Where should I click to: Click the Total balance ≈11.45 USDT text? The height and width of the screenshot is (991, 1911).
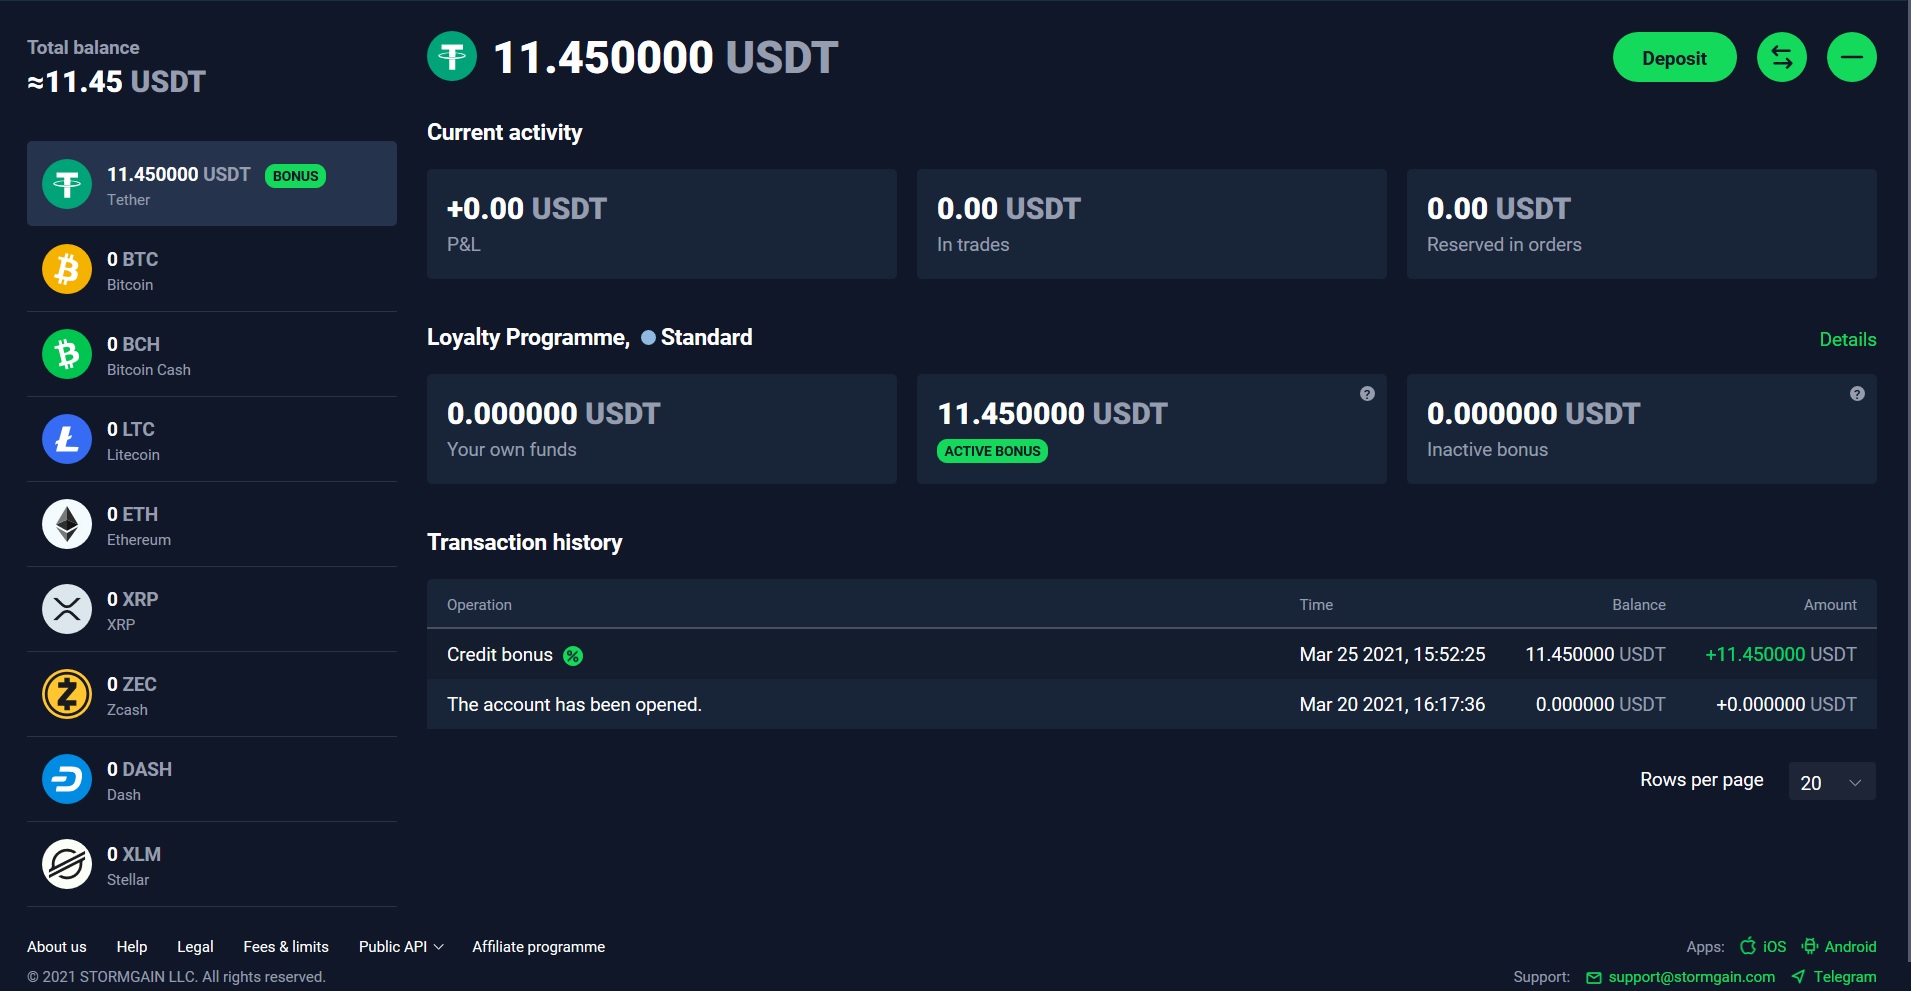pos(116,67)
